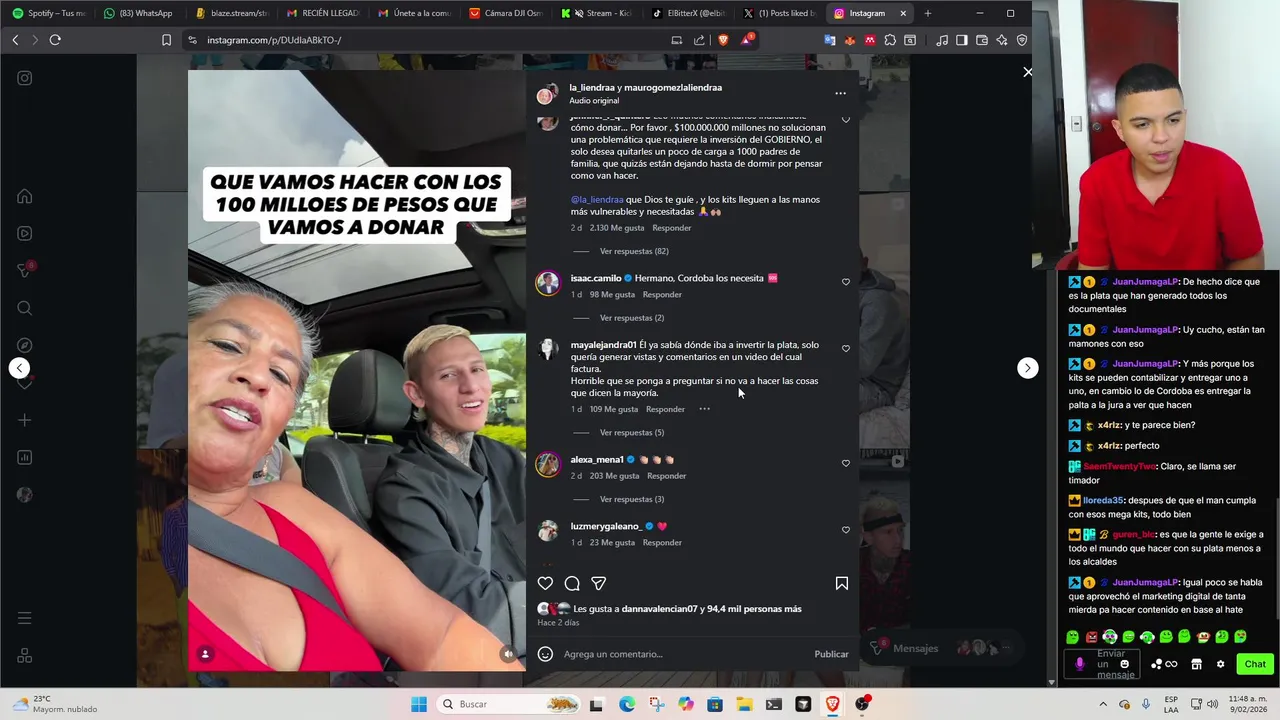This screenshot has height=720, width=1280.
Task: Expand Ver respuestas (3)
Action: click(x=632, y=499)
